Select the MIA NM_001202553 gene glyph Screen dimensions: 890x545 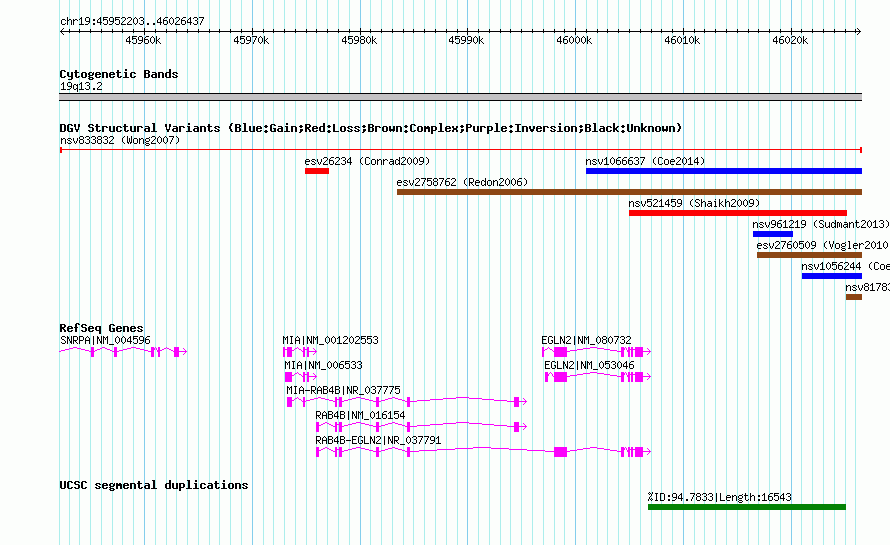(300, 352)
